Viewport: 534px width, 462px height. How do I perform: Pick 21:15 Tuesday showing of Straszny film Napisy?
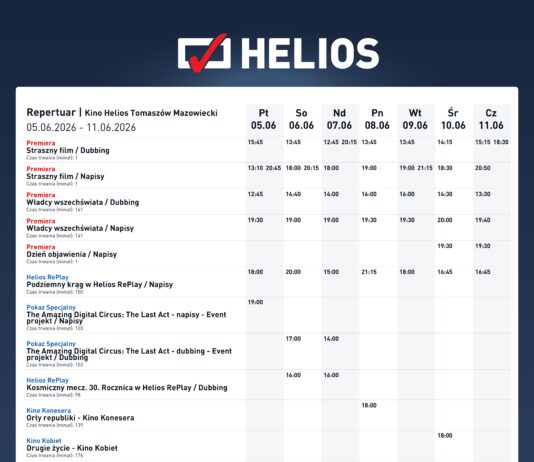[x=425, y=168]
